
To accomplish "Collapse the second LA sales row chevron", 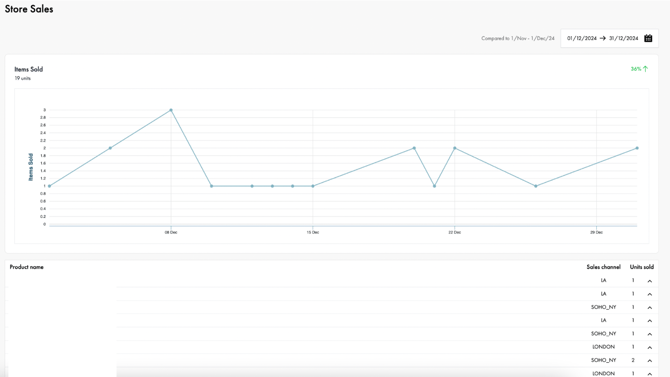I will click(649, 294).
